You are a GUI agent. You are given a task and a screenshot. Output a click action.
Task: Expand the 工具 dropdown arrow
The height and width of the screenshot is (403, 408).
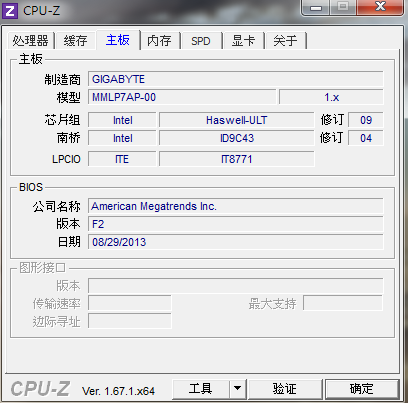point(237,389)
